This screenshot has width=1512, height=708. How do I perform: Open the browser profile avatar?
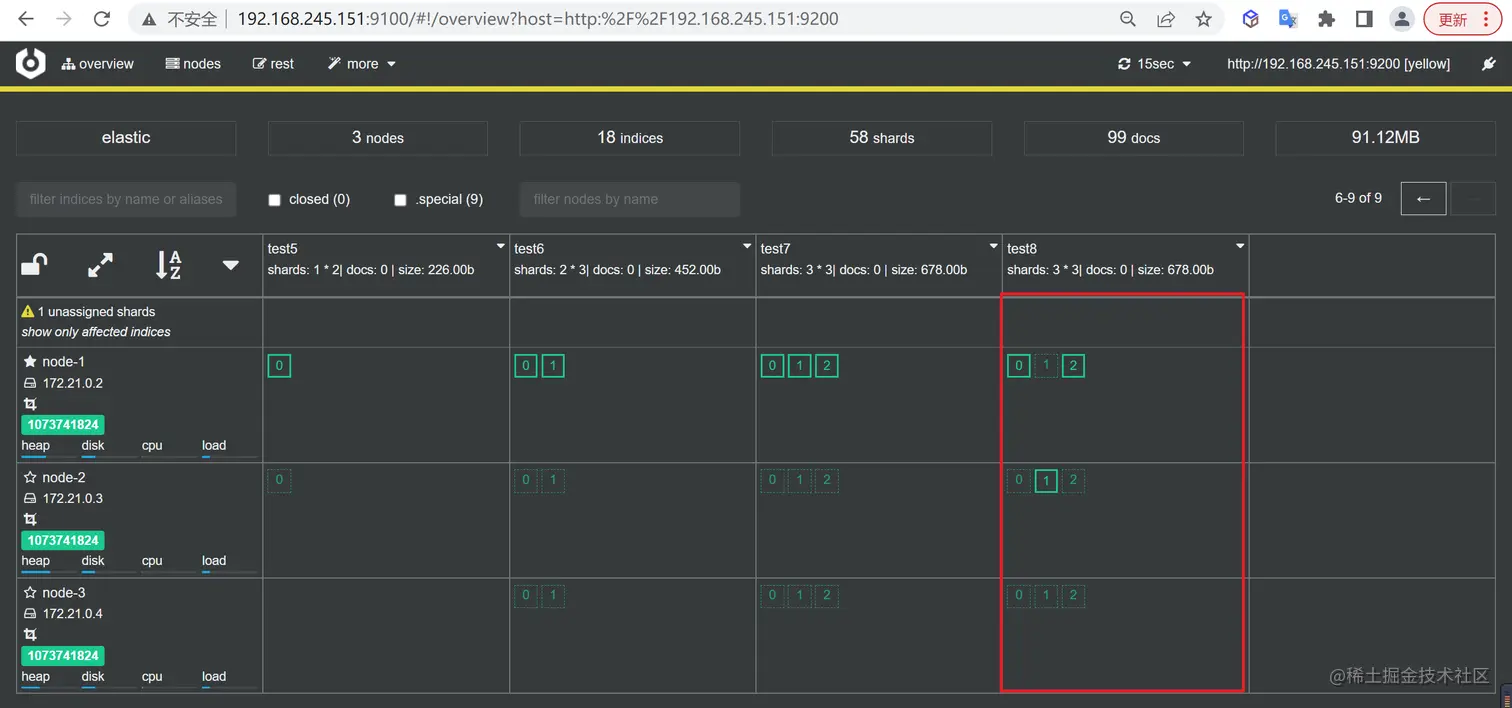1402,19
